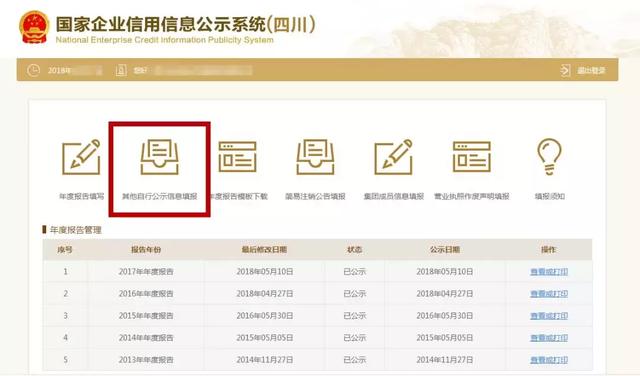This screenshot has width=640, height=376.
Task: Click the 填报须知 label text
Action: click(549, 196)
